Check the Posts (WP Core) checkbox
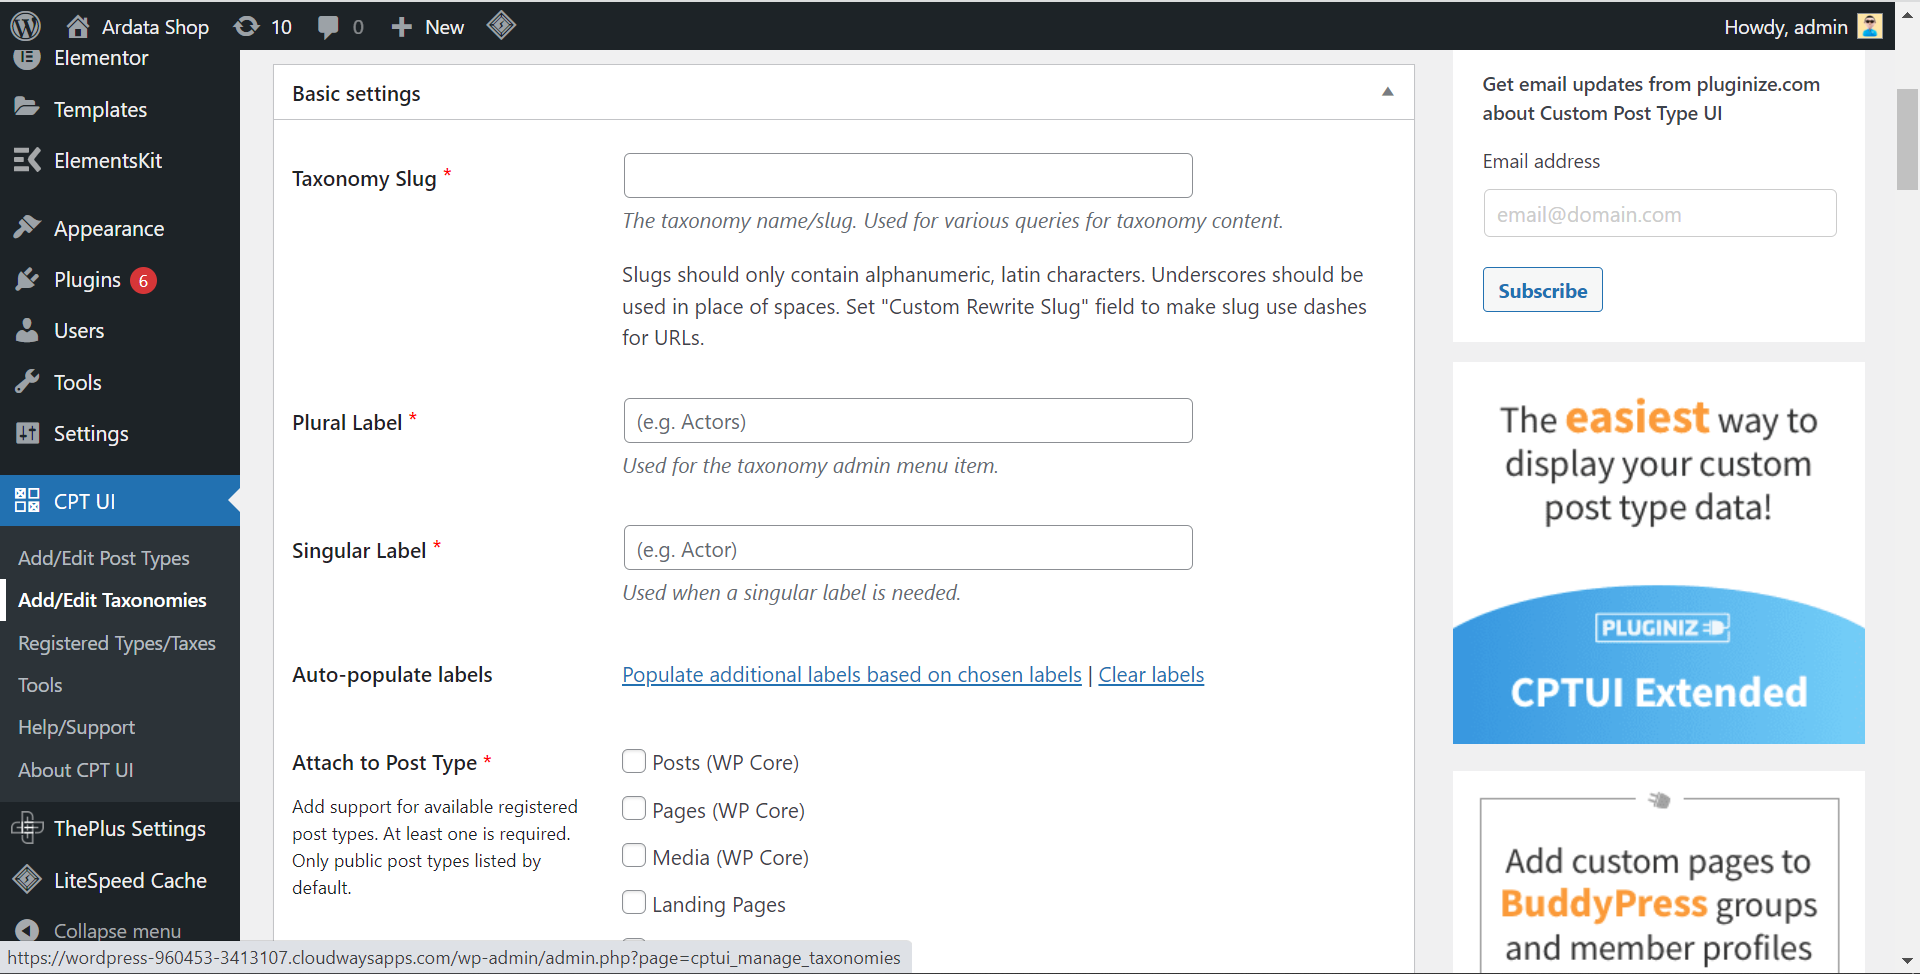1920x974 pixels. [634, 761]
